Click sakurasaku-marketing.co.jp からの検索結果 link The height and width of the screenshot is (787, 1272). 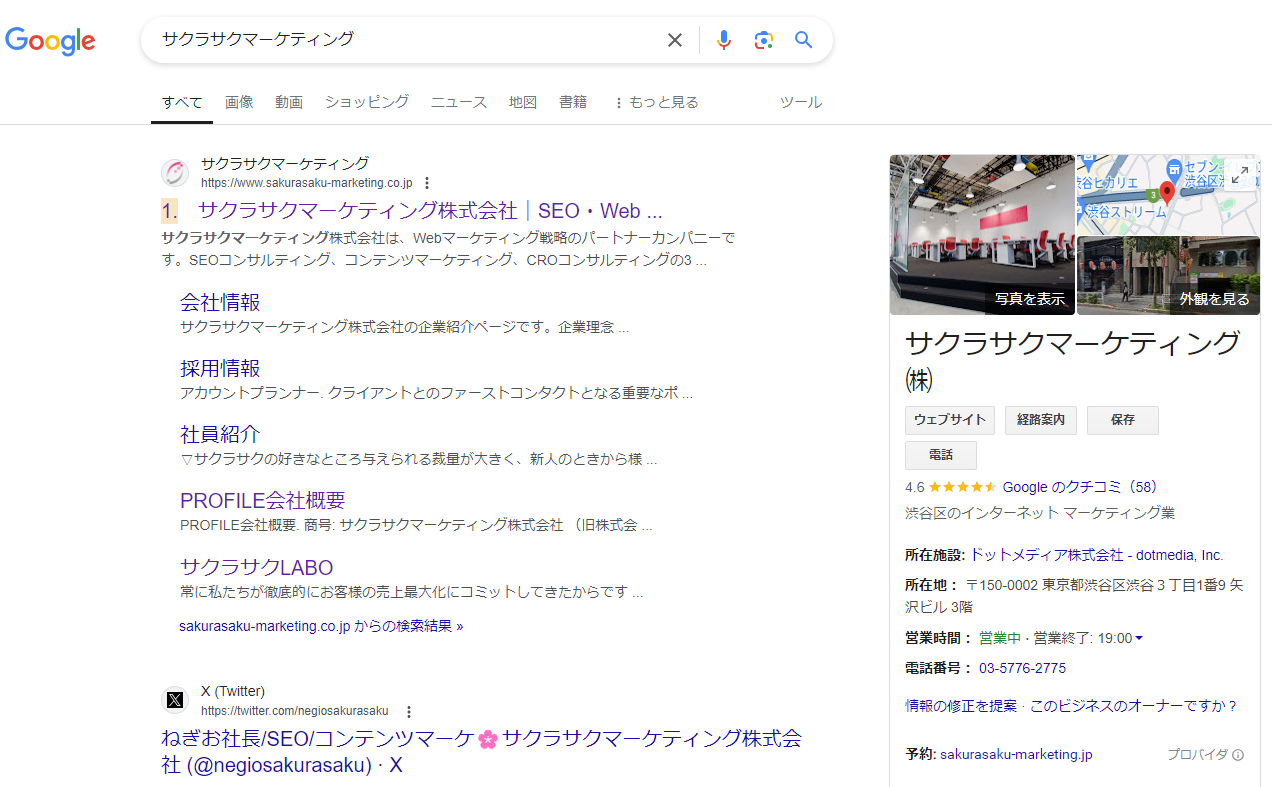[321, 626]
